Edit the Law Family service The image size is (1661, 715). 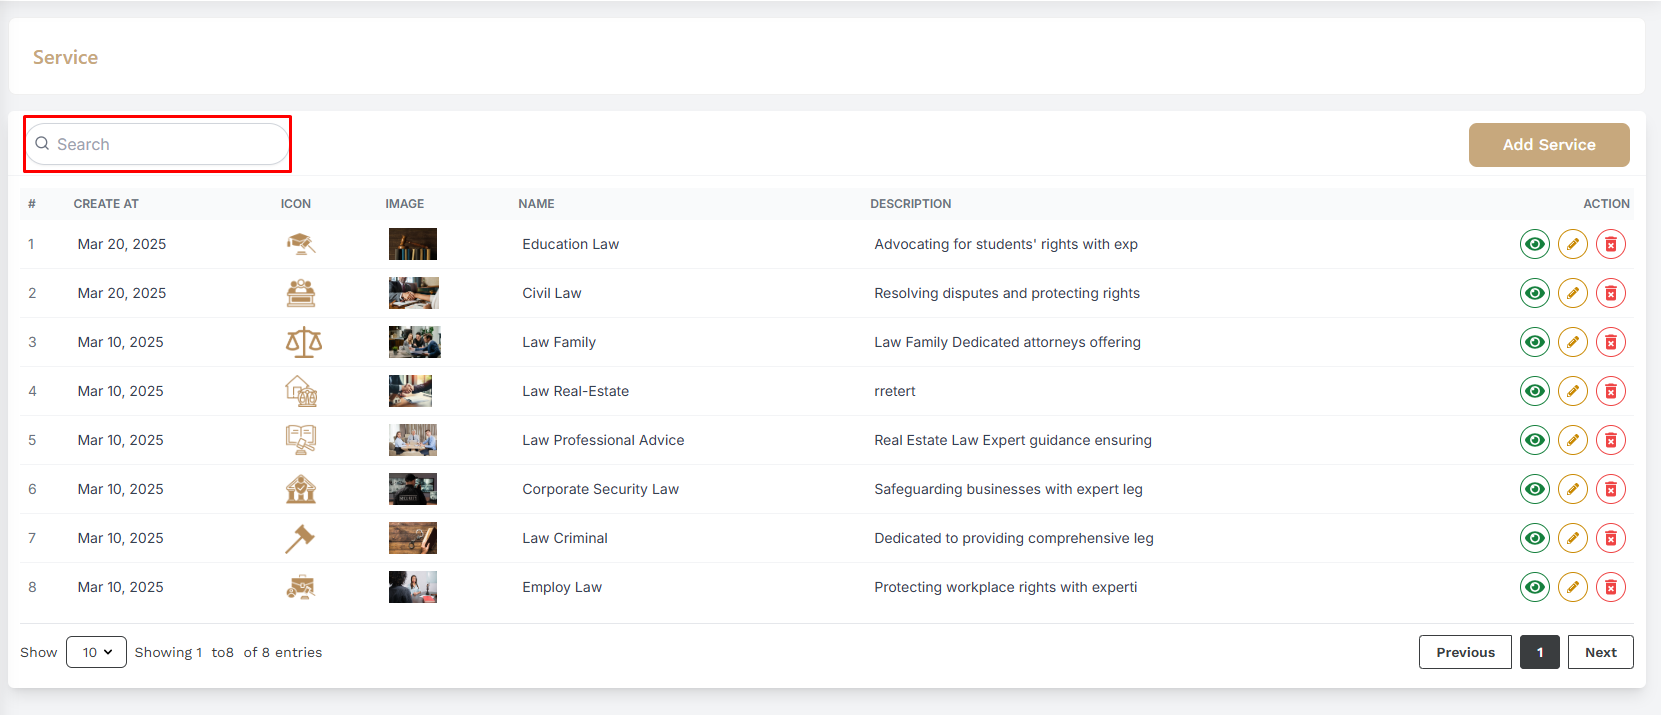coord(1572,342)
